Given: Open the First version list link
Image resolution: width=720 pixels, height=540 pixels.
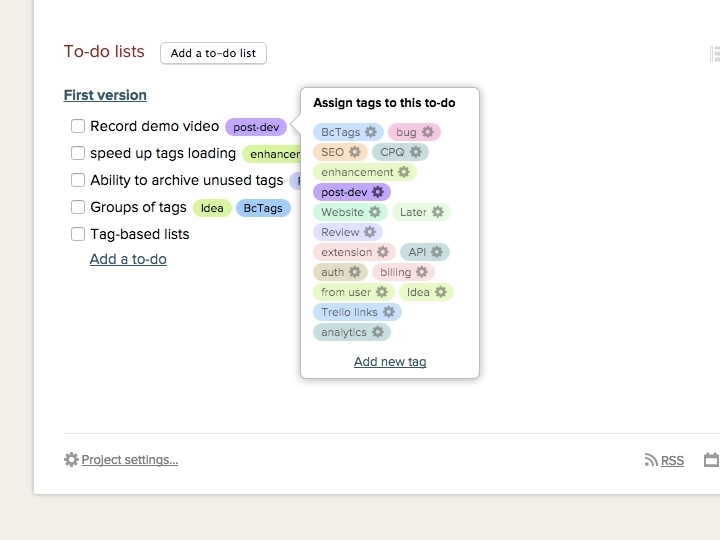Looking at the screenshot, I should coord(105,95).
